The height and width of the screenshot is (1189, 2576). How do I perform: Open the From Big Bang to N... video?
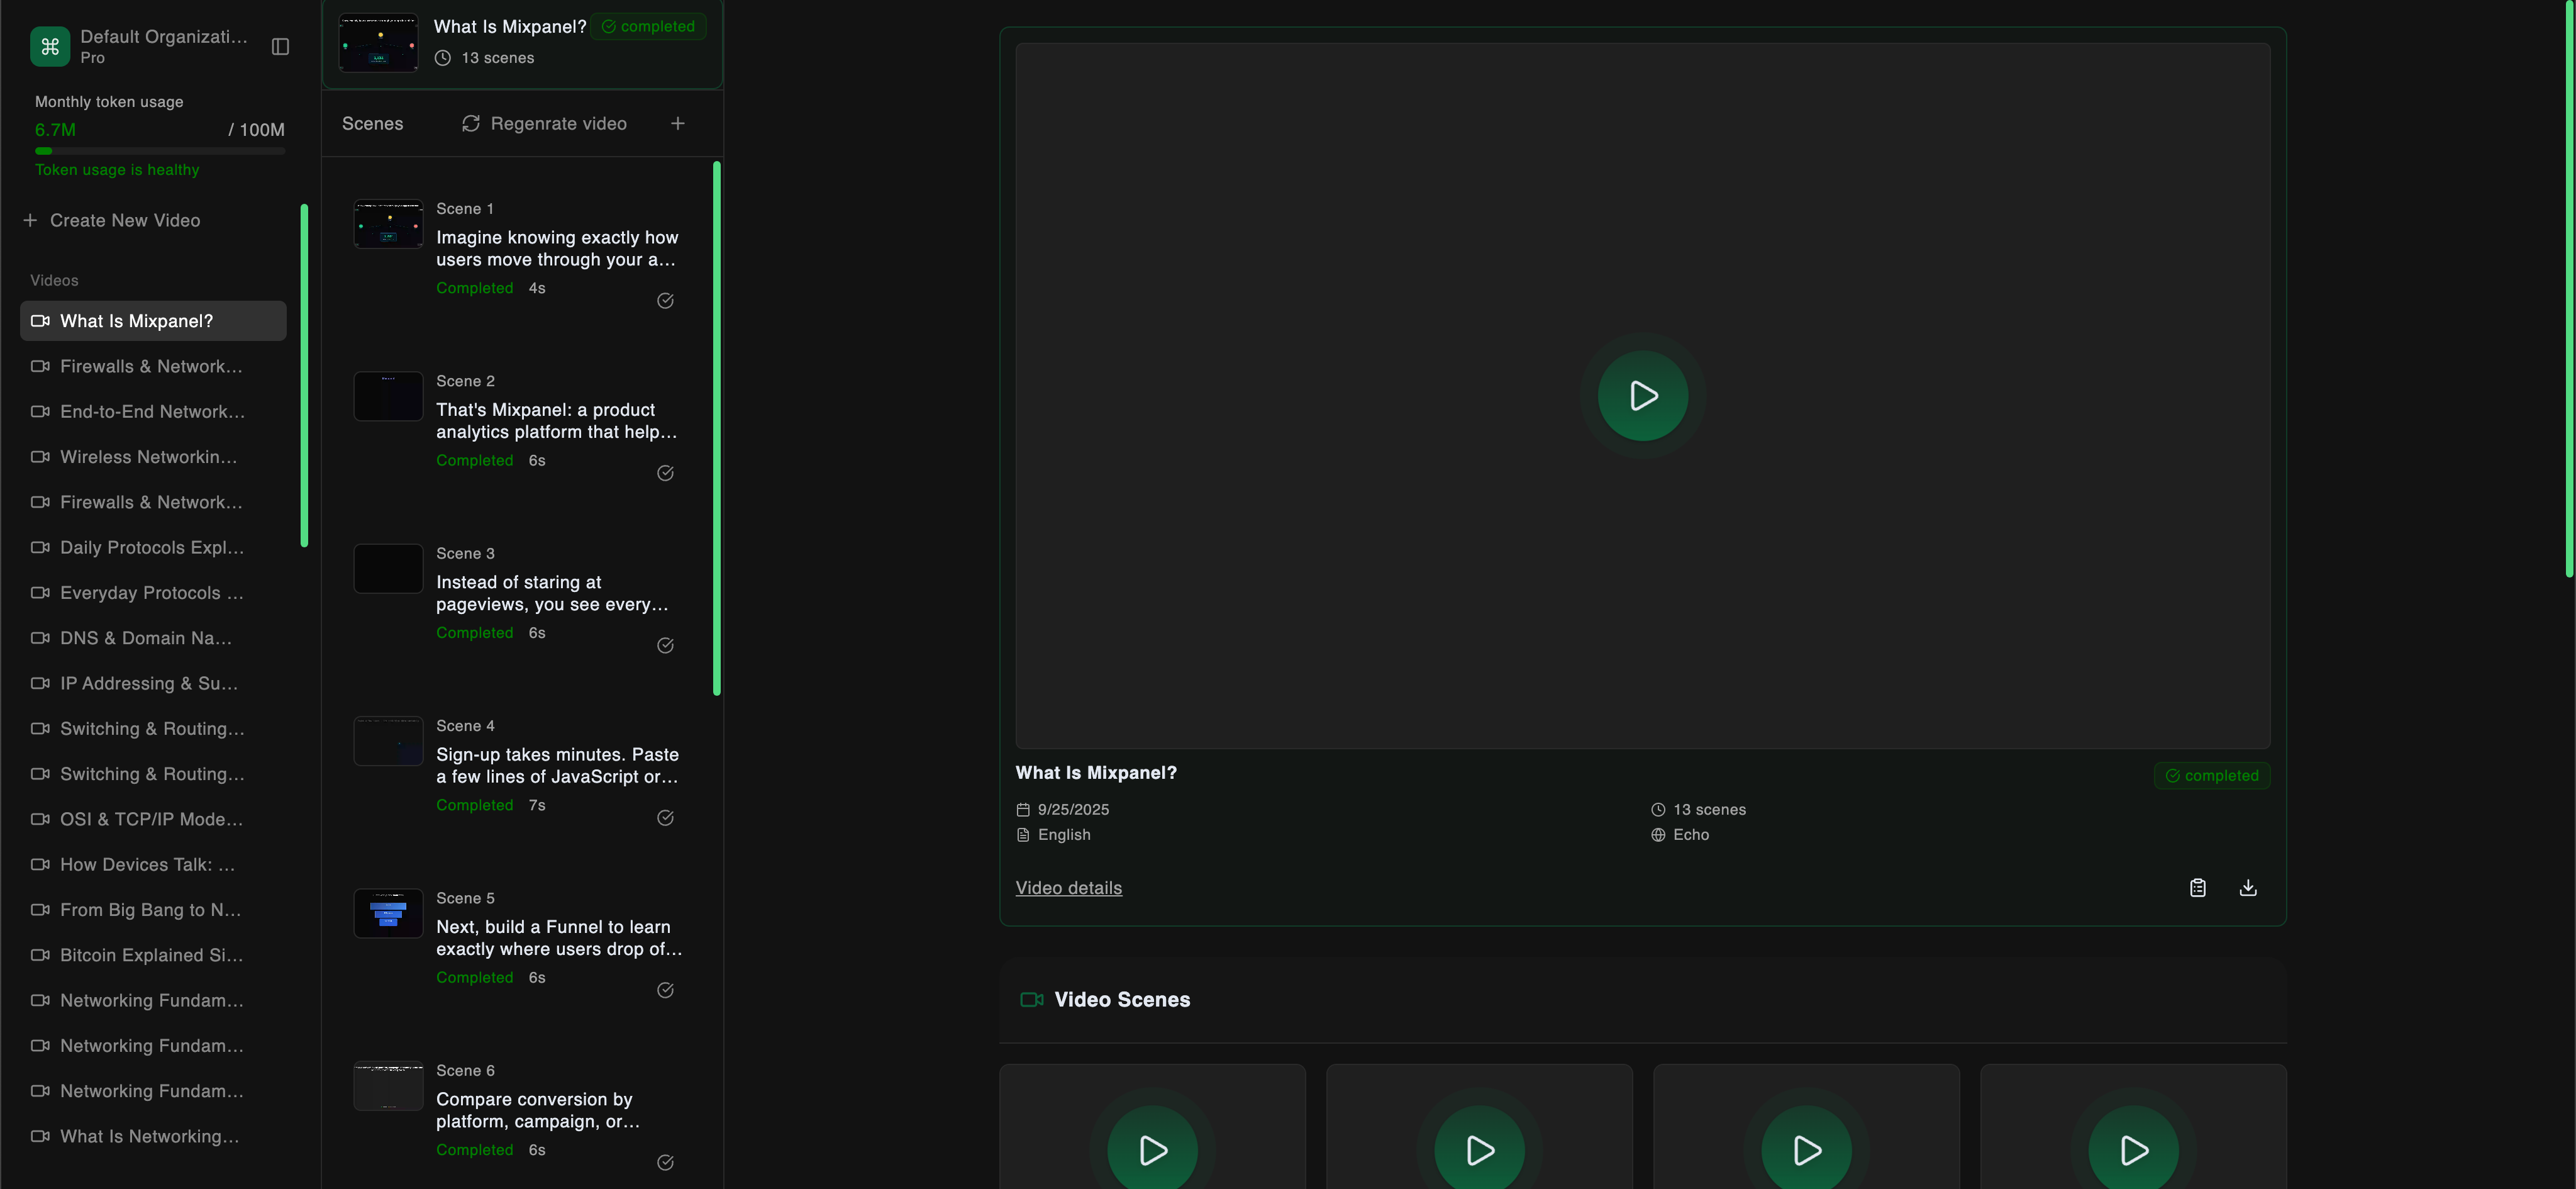[x=153, y=910]
